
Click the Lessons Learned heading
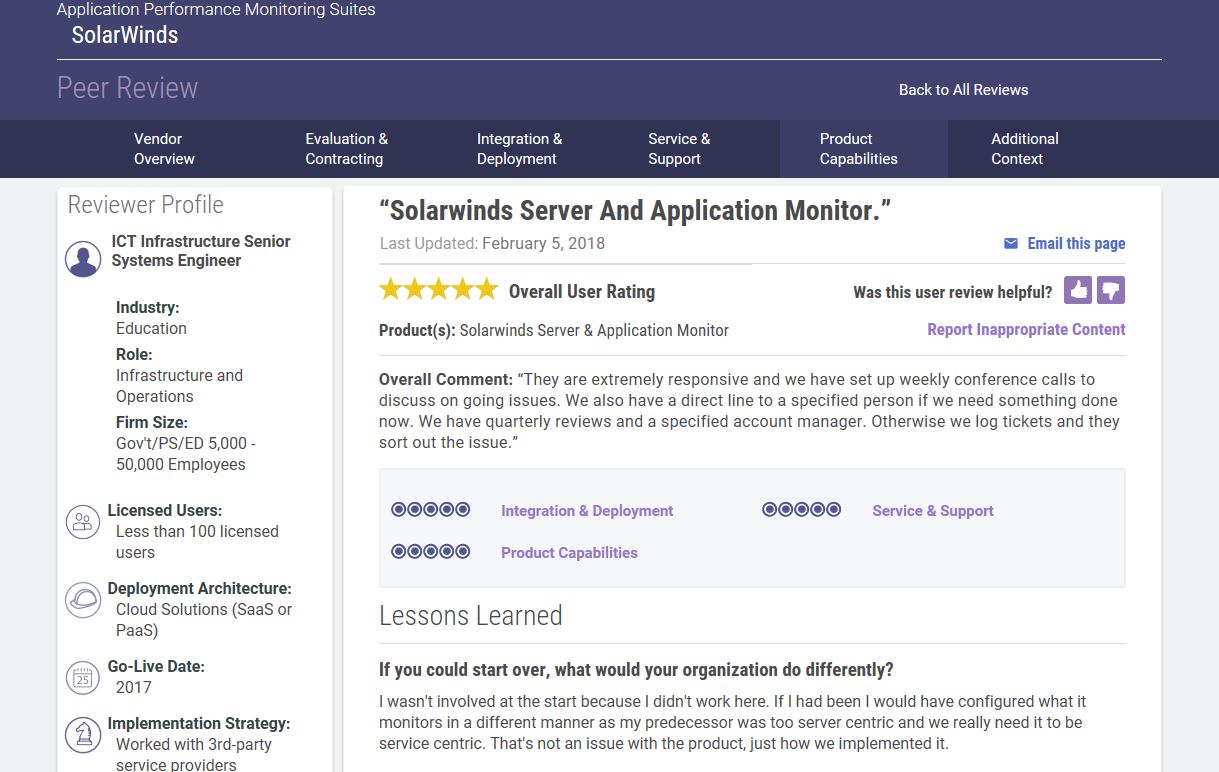coord(471,615)
